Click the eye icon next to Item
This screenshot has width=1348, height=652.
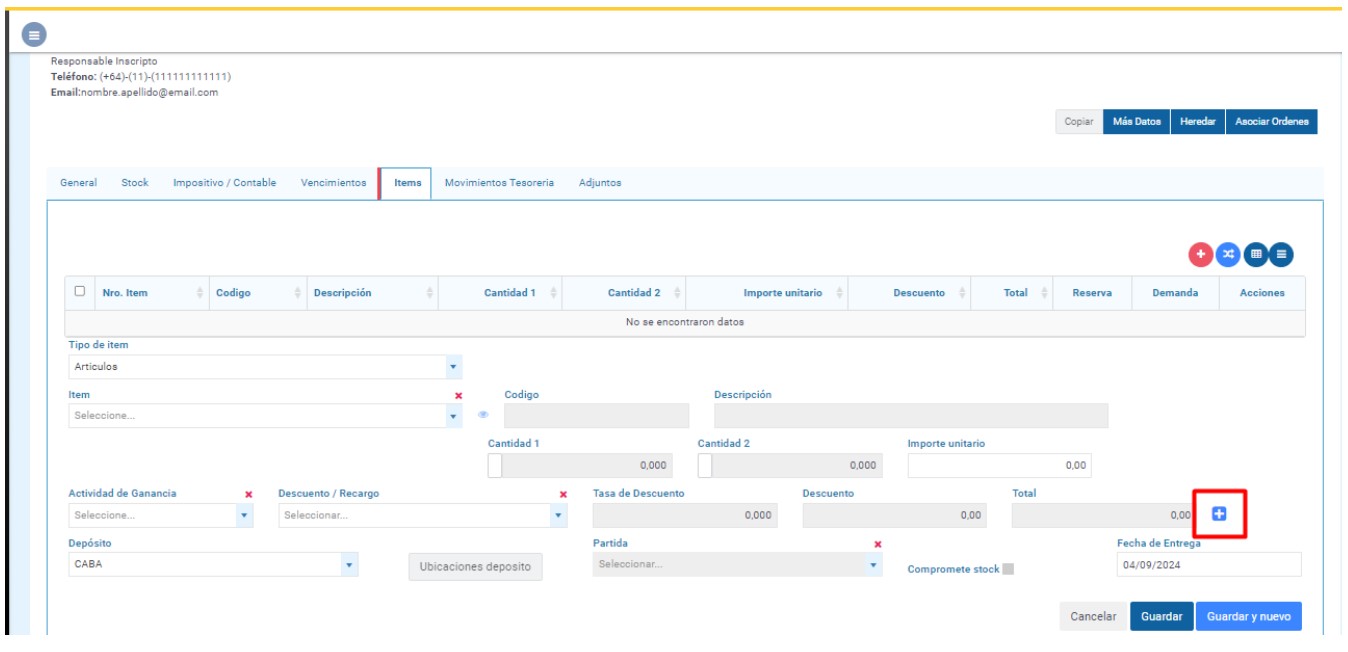click(x=483, y=416)
